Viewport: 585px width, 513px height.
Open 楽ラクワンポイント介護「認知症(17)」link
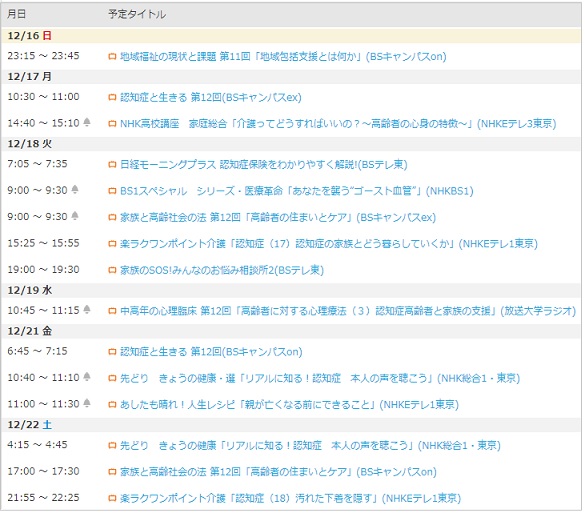point(329,244)
